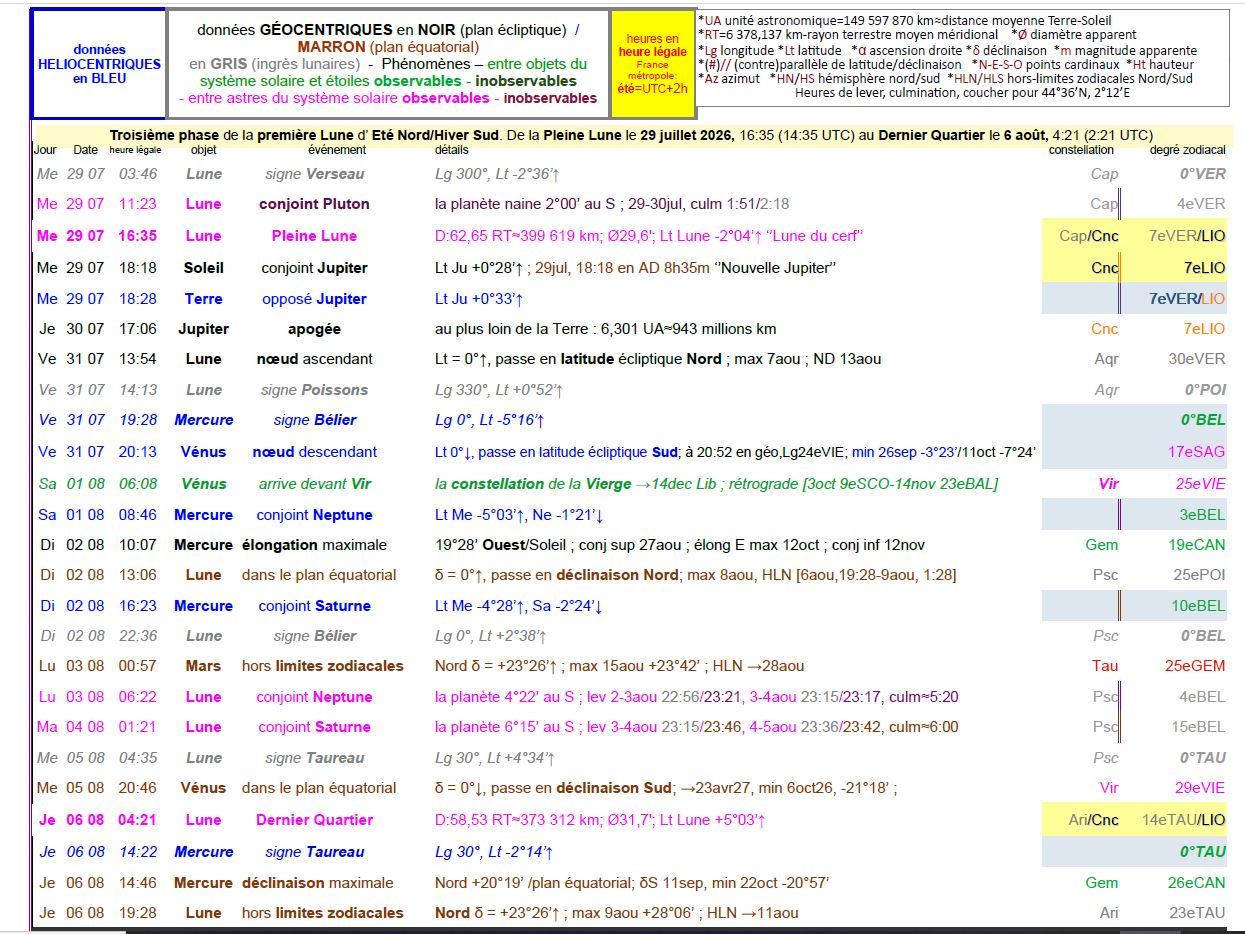Click 'Gem' constellation in élongation maximale row
1245x934 pixels.
(1102, 545)
